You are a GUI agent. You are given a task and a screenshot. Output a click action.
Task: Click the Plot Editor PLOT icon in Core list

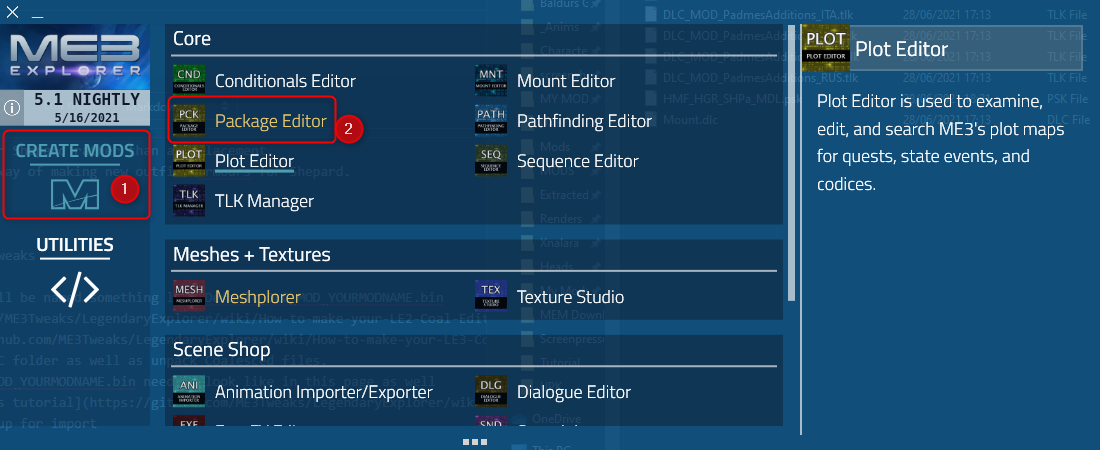pos(188,161)
